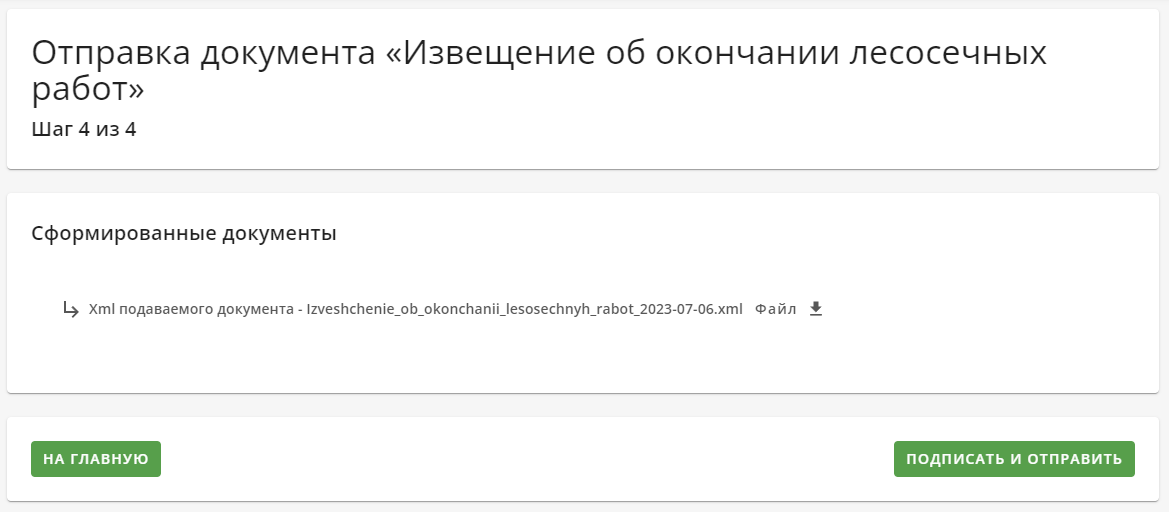Click the Файл label next to download icon
Screen dimensions: 1169x512
[x=775, y=309]
